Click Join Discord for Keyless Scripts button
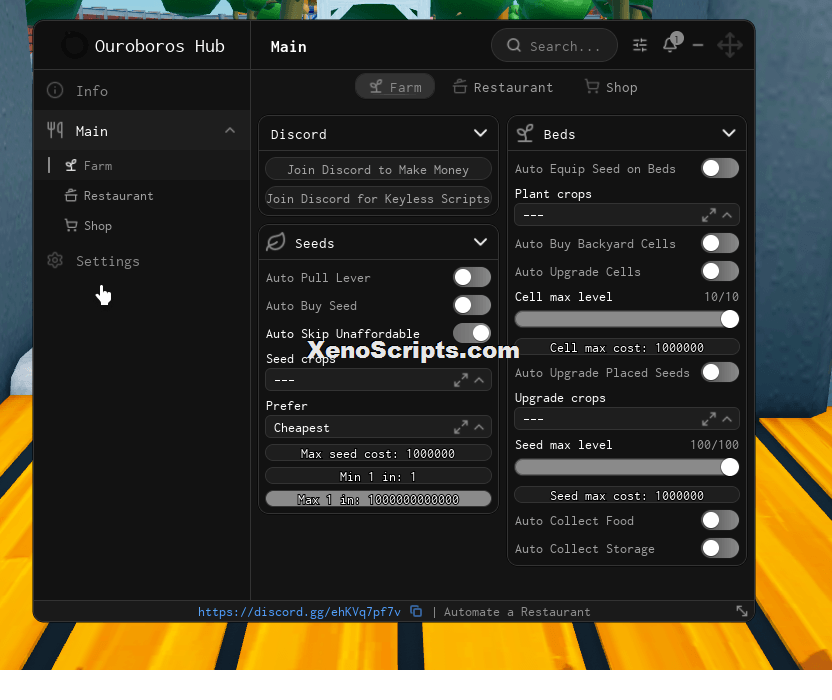832x700 pixels. click(x=378, y=198)
